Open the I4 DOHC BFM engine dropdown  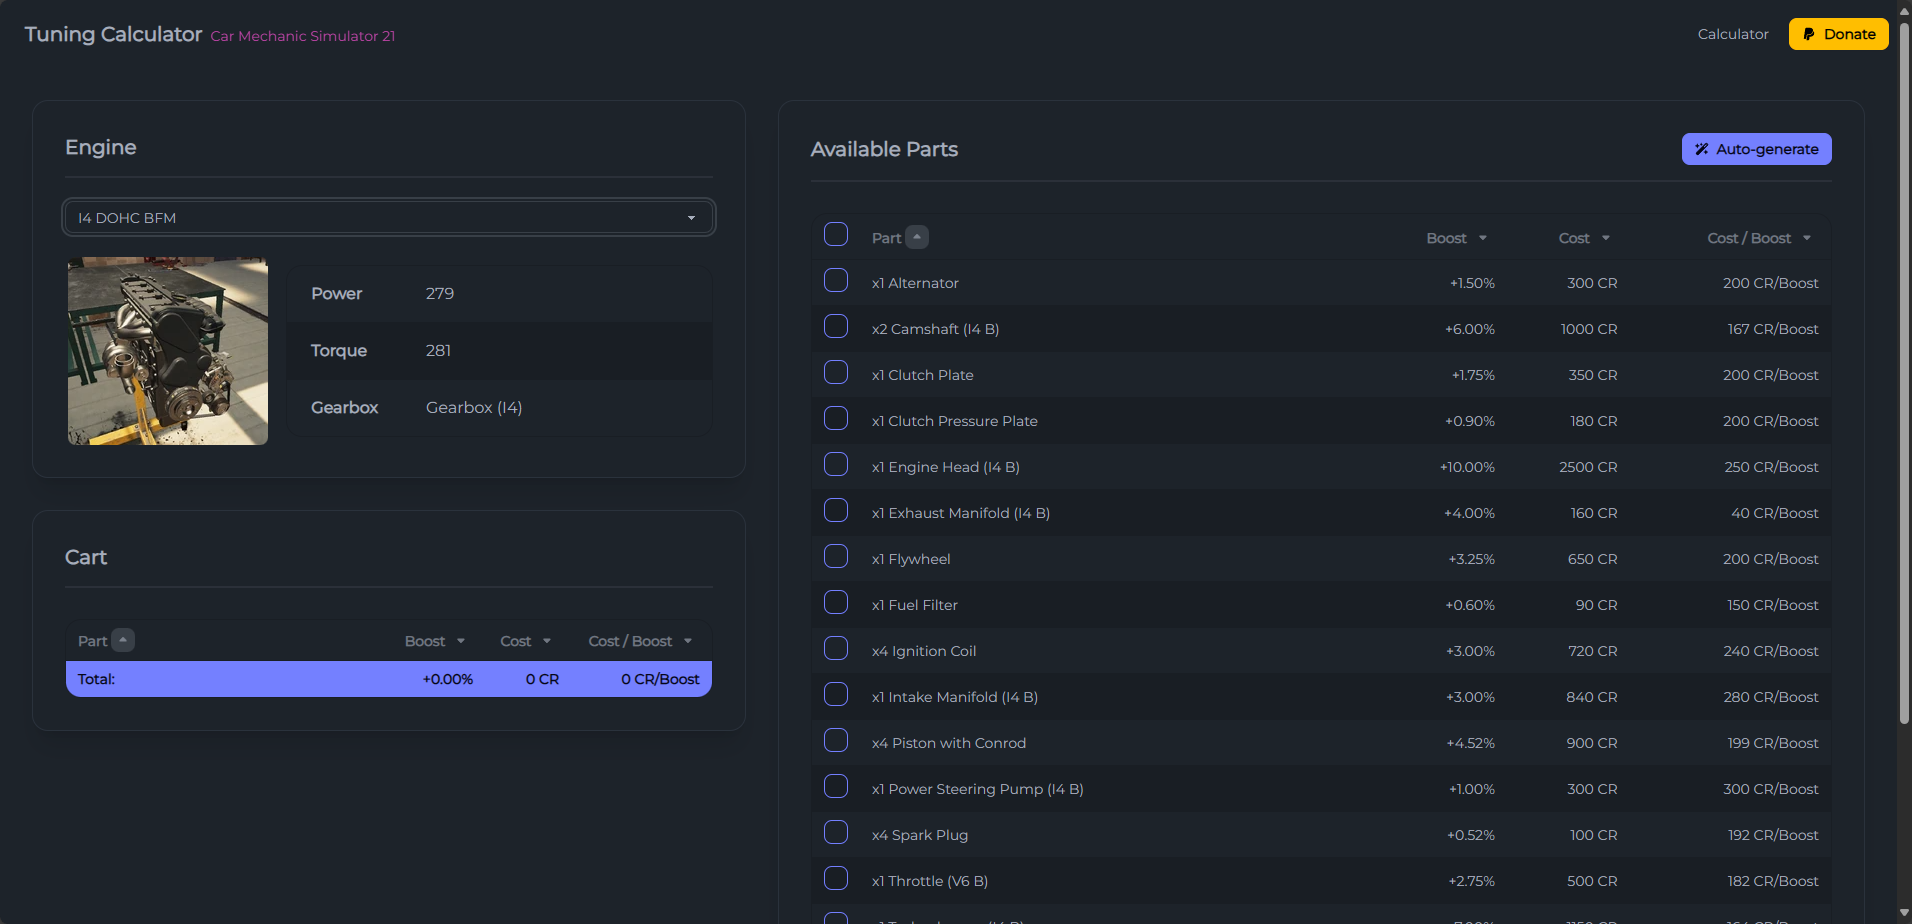point(389,217)
